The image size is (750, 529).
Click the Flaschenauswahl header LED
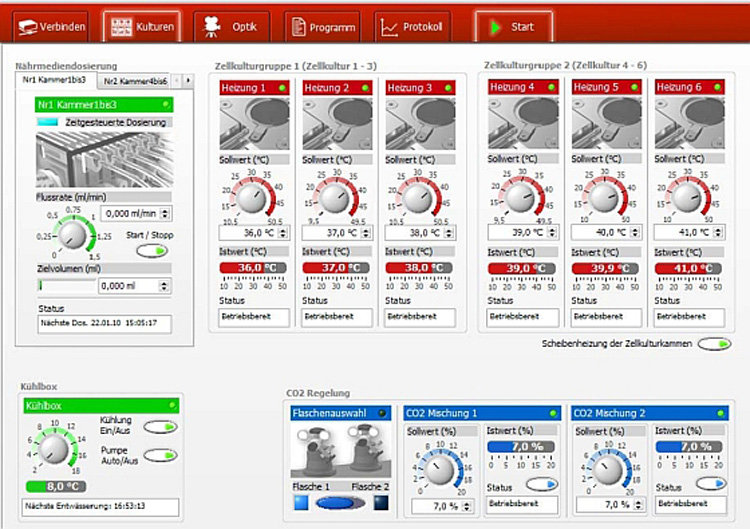point(382,413)
